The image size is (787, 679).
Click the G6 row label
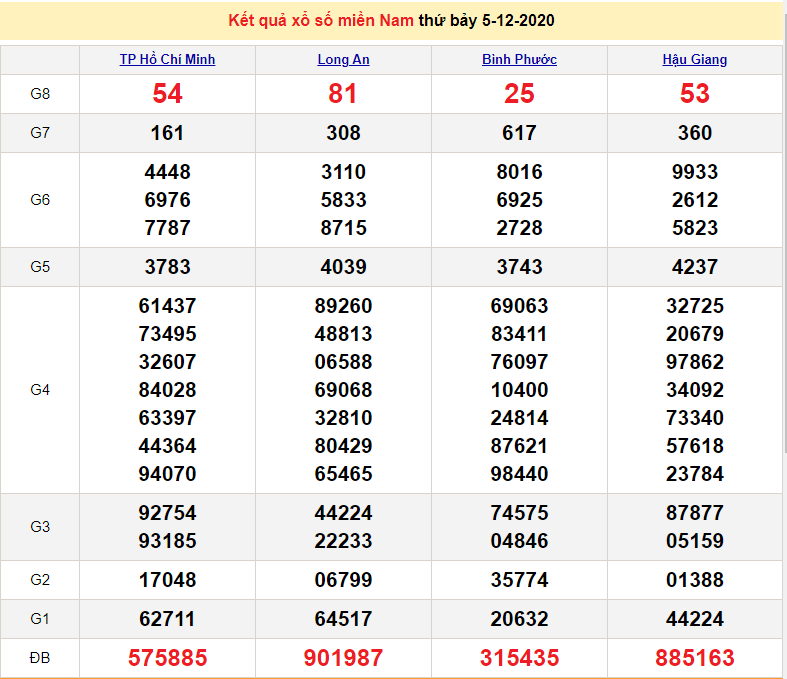[x=40, y=200]
